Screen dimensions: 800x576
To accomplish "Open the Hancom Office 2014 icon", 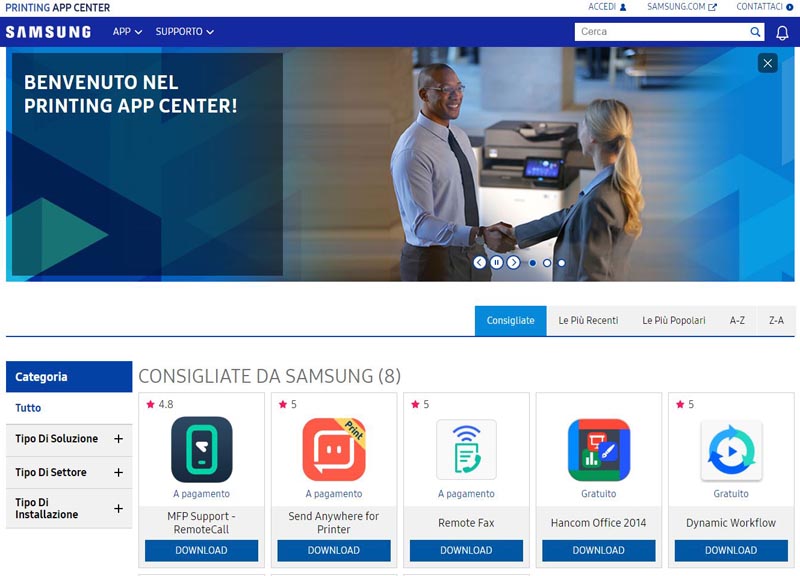I will coord(598,449).
